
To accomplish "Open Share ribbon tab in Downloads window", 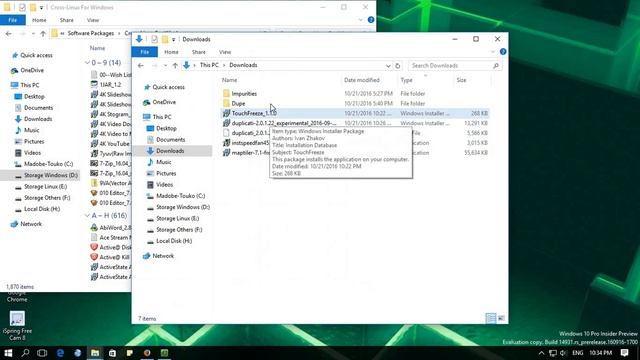I will click(x=199, y=52).
